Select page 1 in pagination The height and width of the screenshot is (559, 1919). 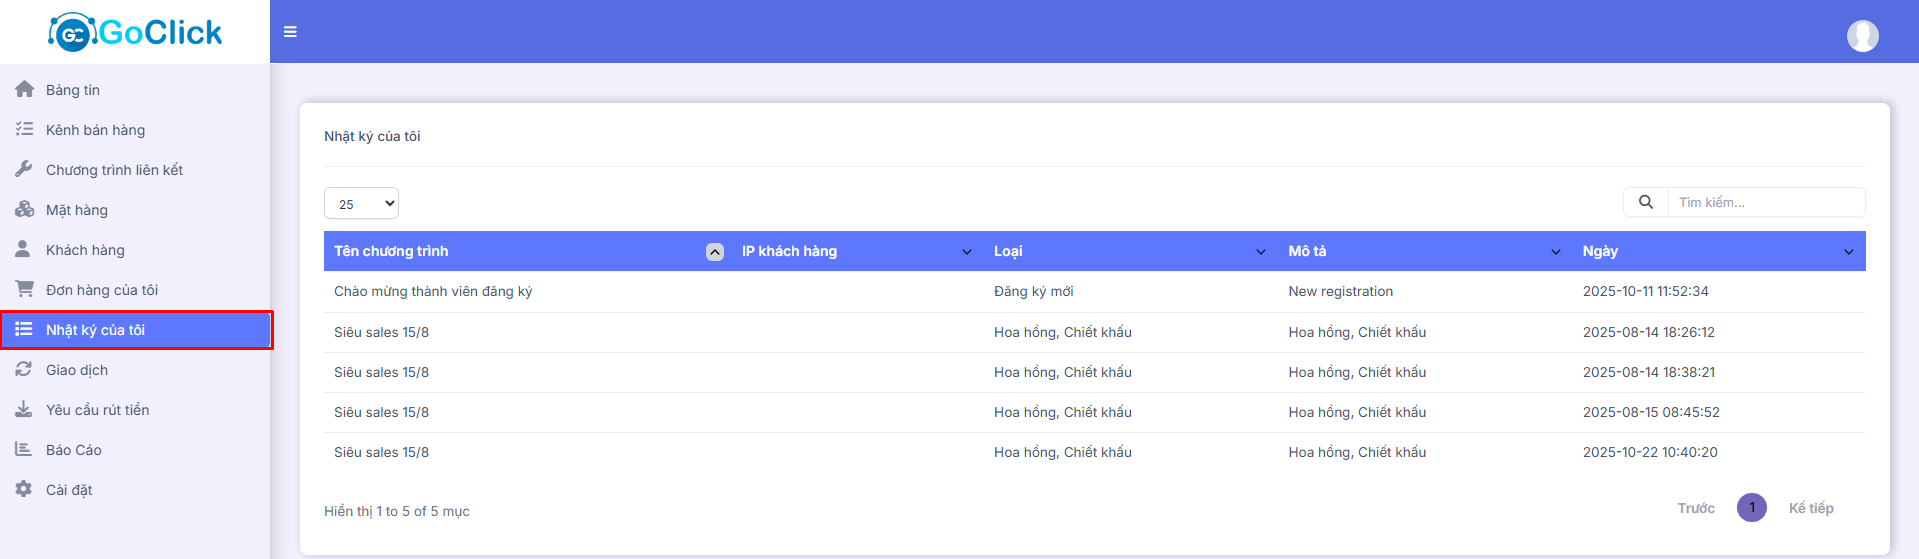tap(1751, 508)
